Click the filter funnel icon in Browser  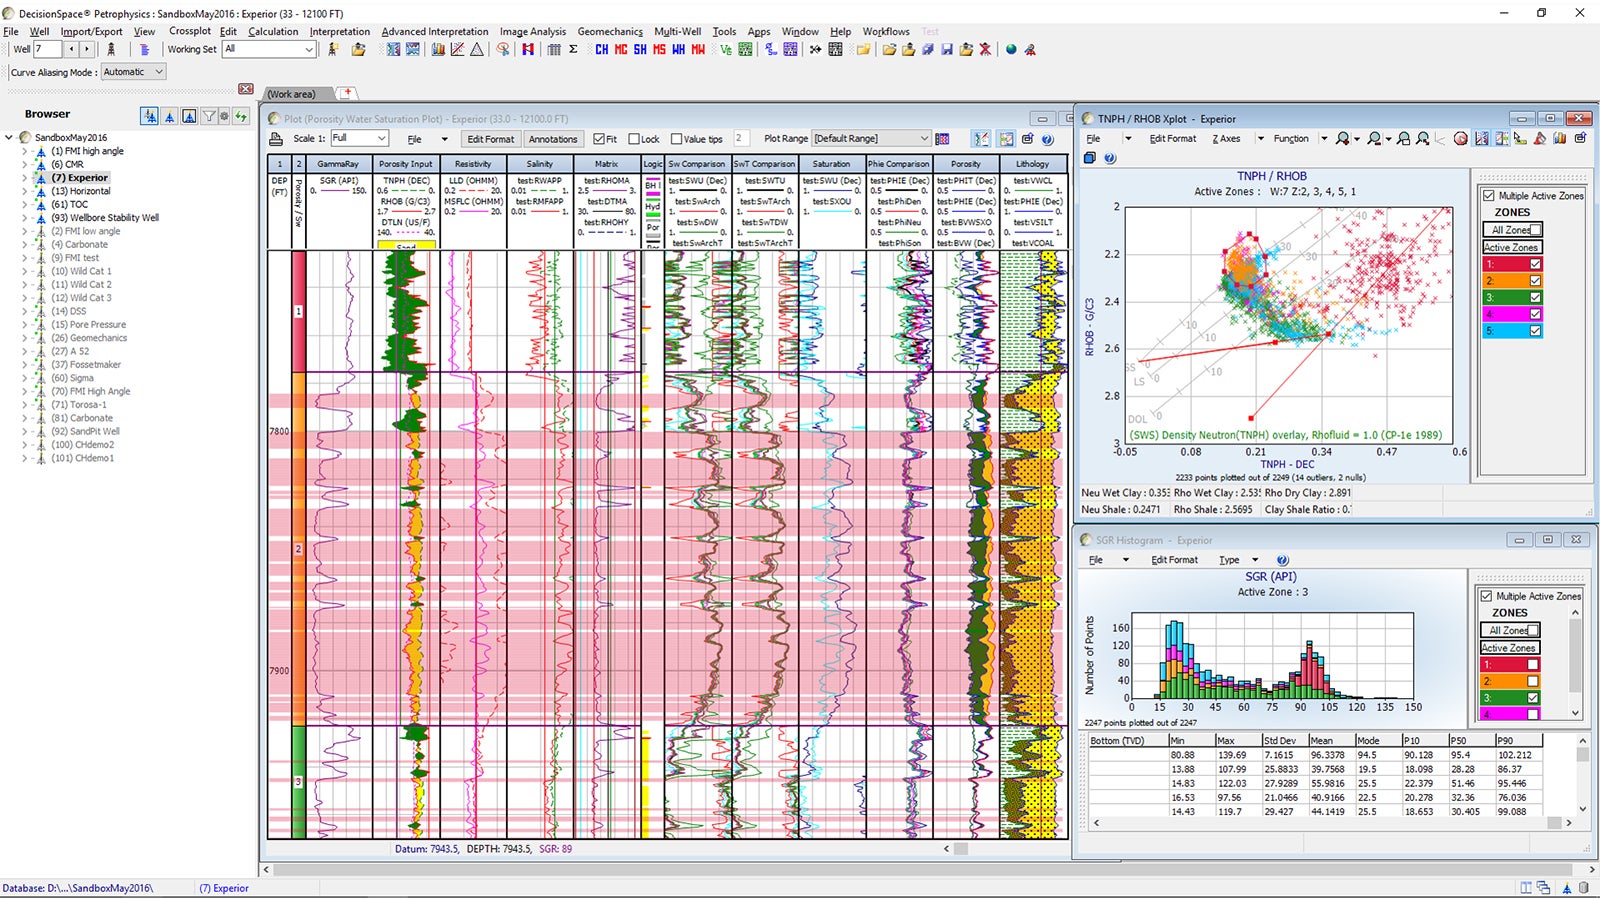click(x=209, y=116)
